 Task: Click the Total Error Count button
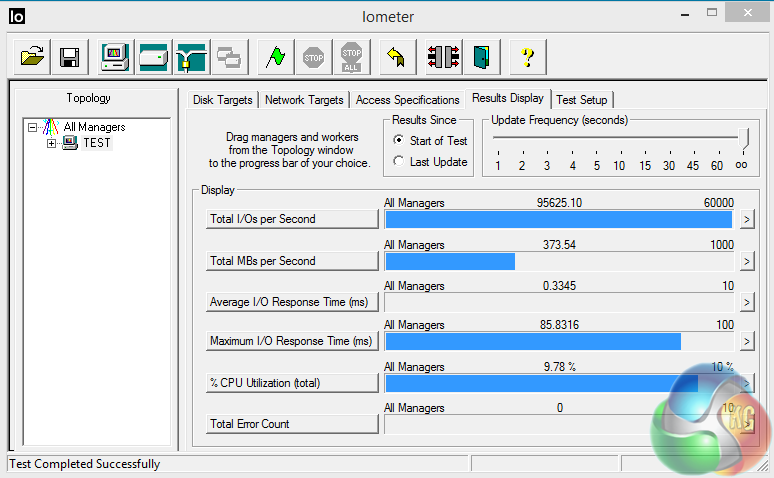click(x=292, y=424)
